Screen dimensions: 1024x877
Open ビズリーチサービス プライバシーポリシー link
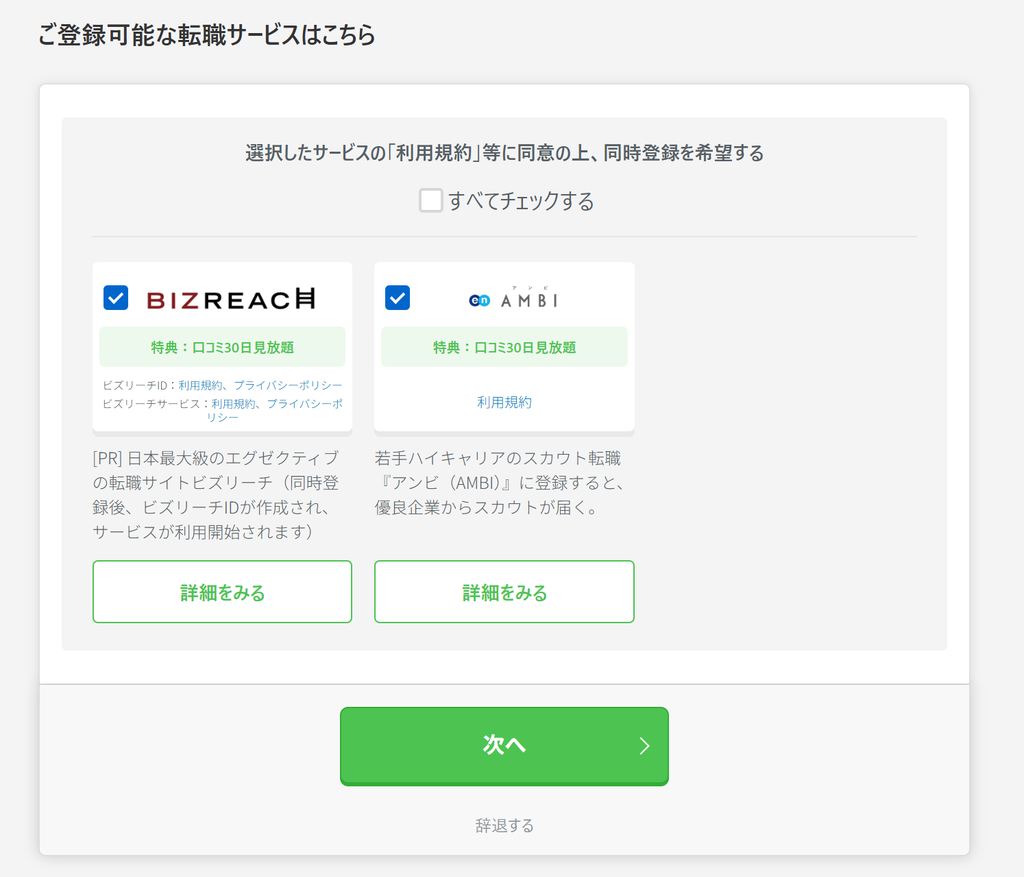pyautogui.click(x=274, y=410)
